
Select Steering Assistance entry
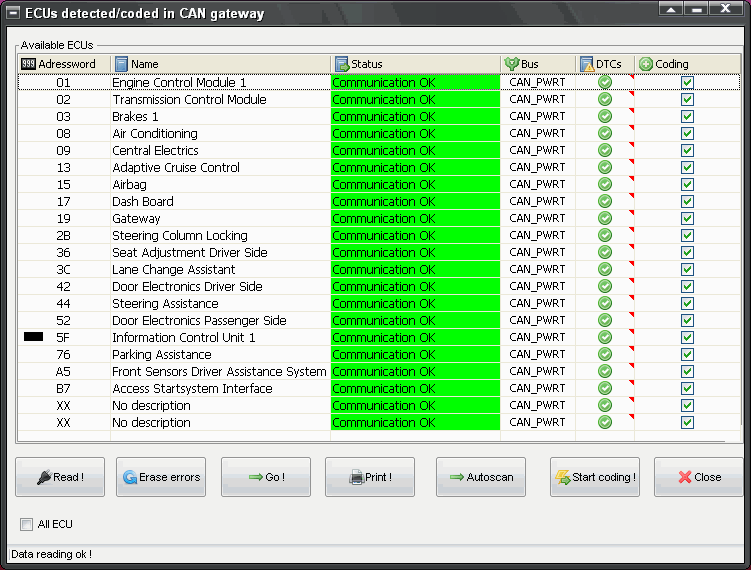(165, 303)
